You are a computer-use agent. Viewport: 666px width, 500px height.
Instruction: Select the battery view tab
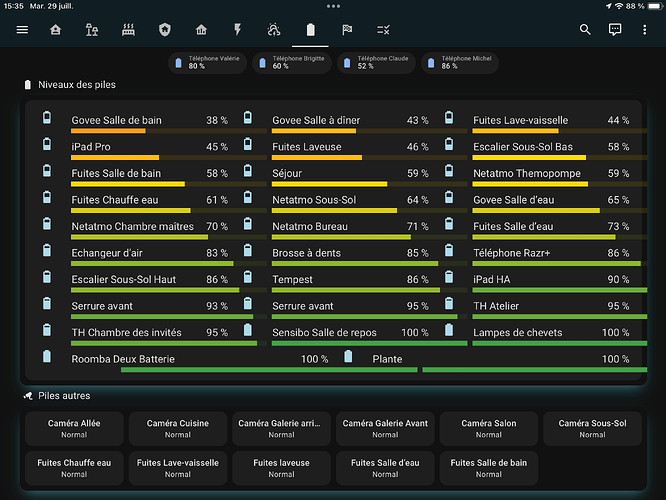tap(310, 30)
